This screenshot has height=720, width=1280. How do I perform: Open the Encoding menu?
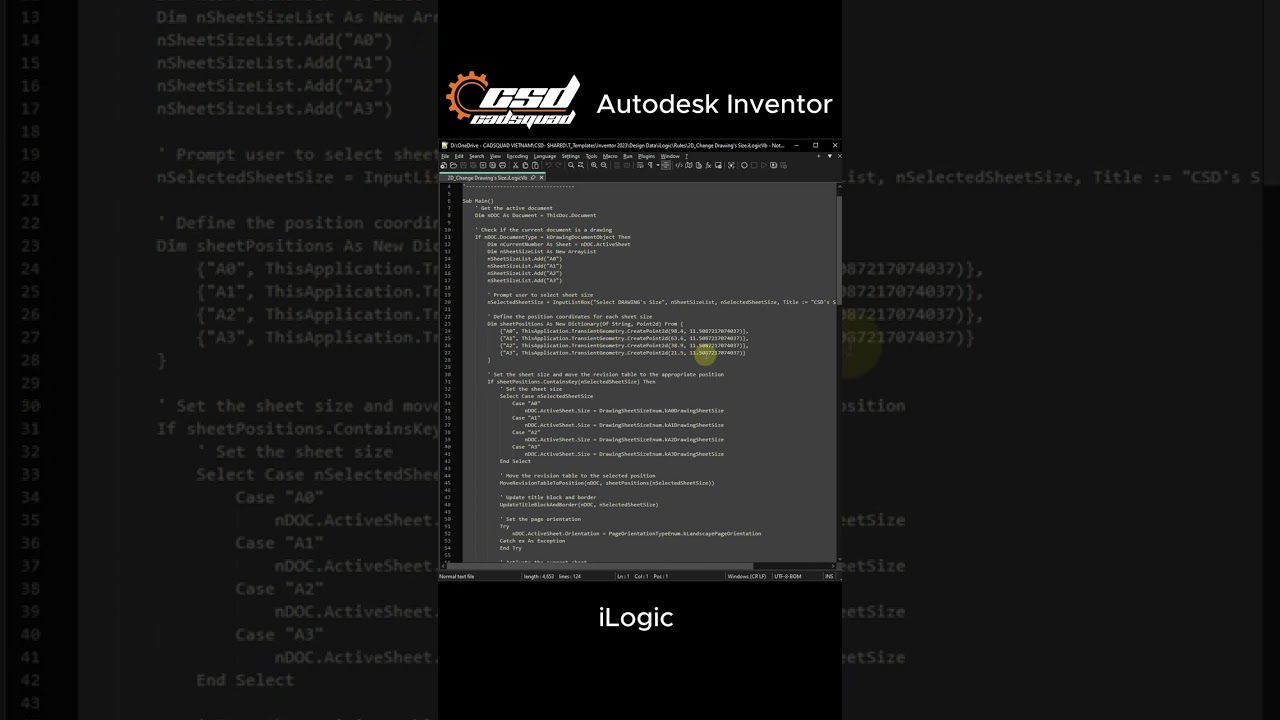(517, 156)
